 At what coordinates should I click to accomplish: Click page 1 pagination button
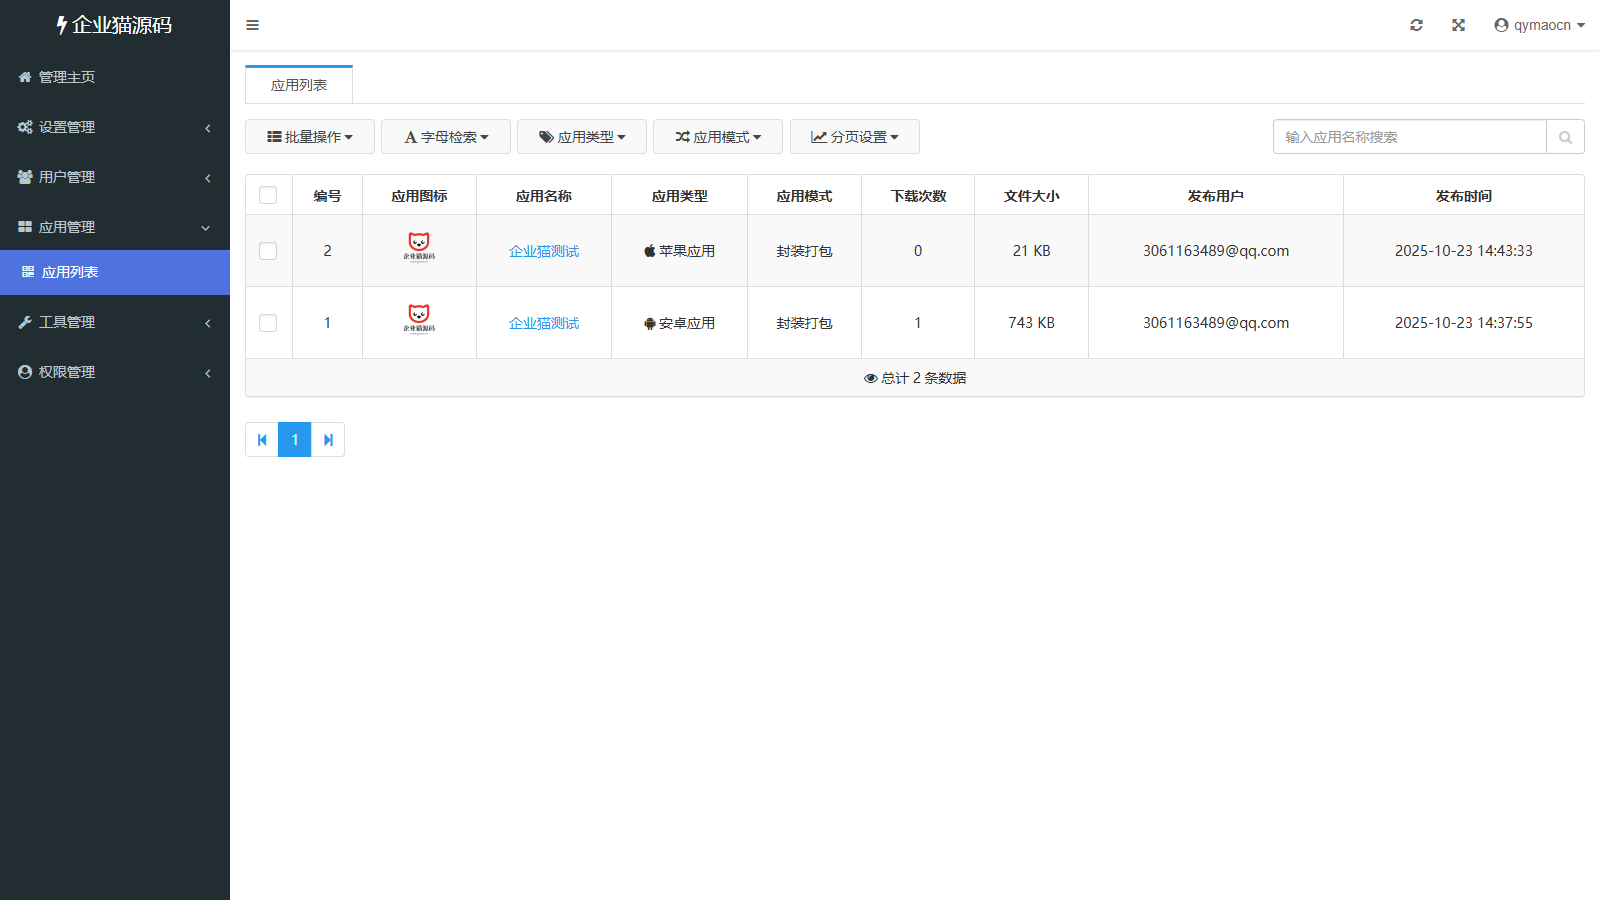tap(295, 440)
